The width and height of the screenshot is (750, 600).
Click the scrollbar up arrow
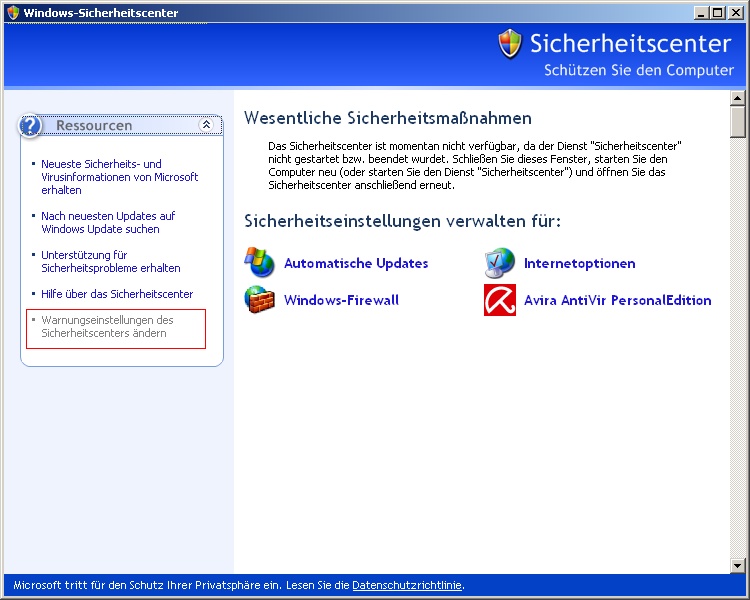737,98
